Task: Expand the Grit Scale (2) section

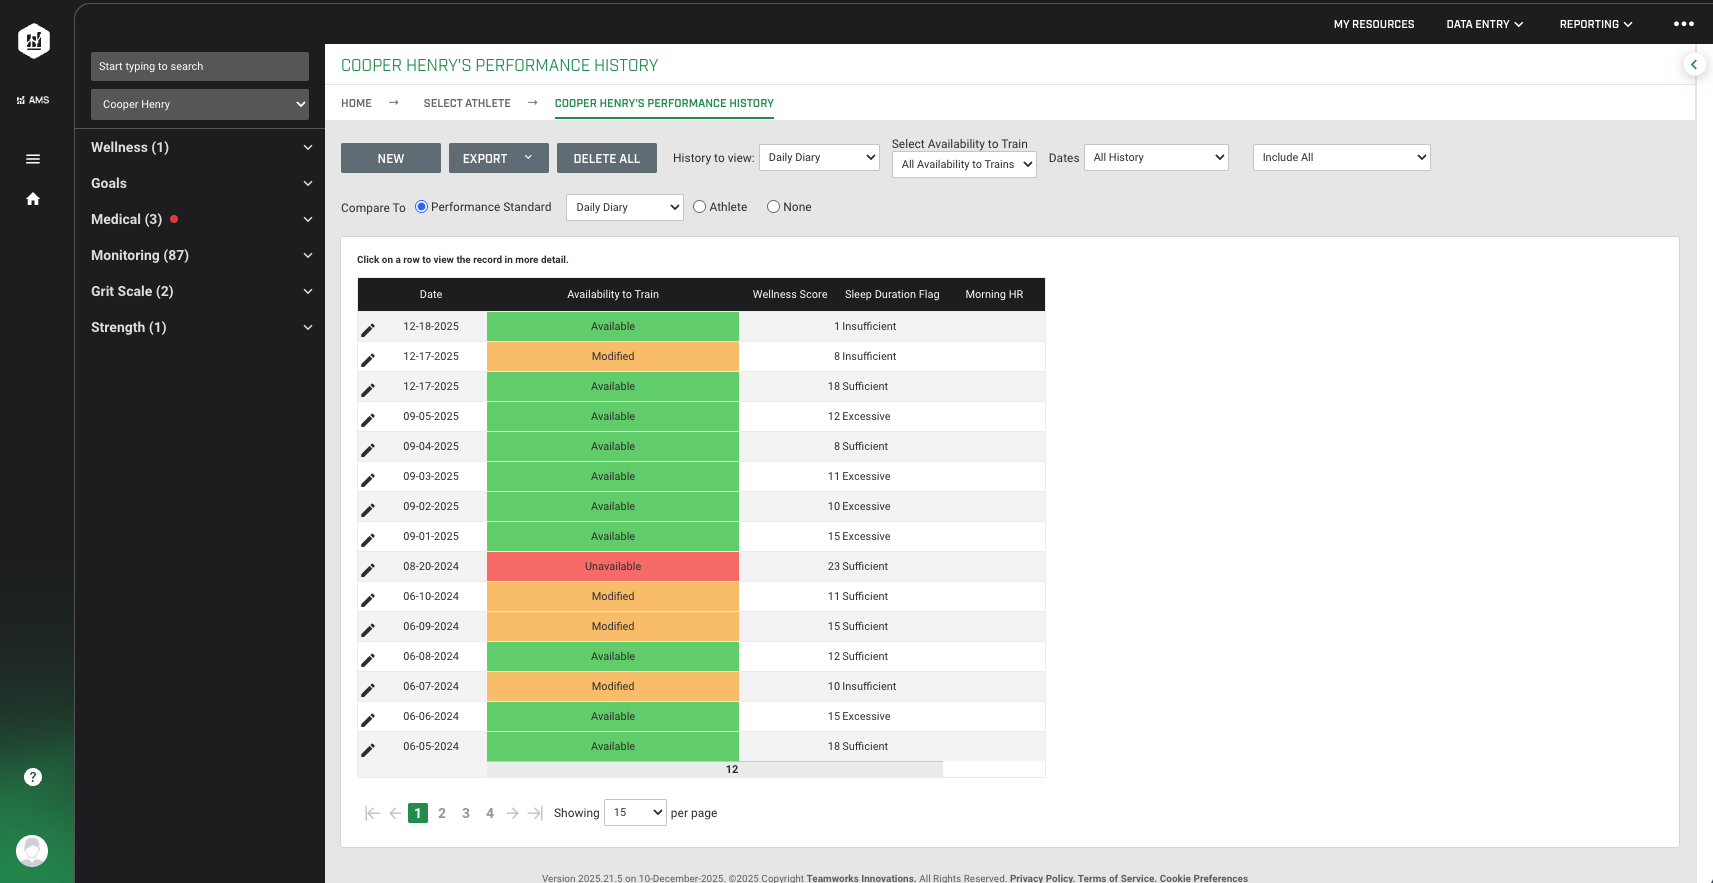Action: tap(201, 291)
